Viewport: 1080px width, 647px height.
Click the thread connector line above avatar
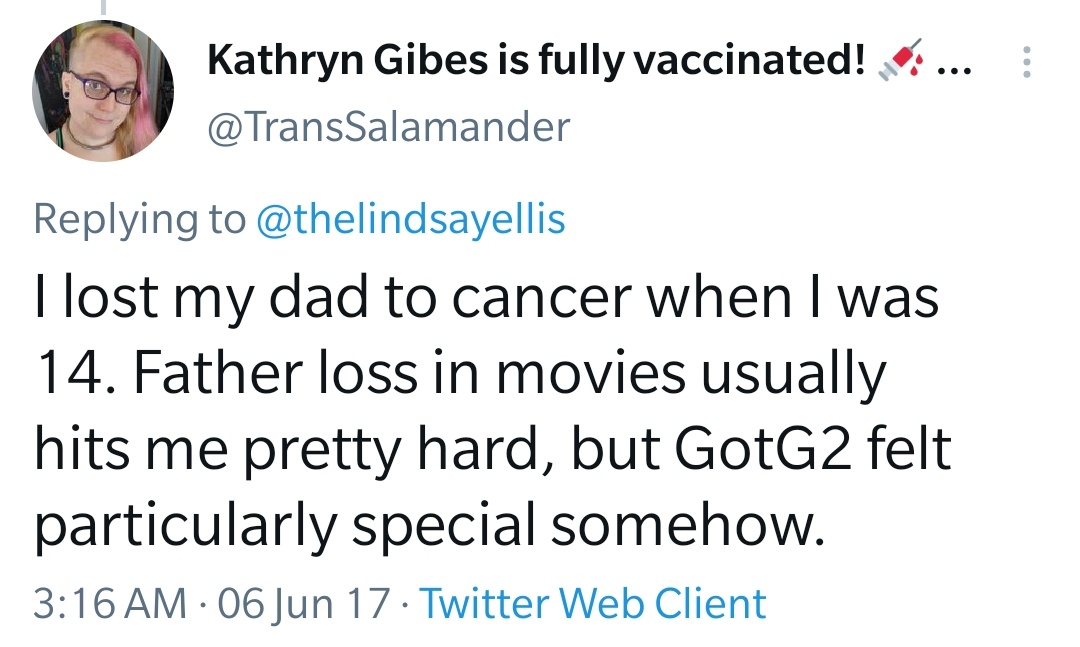tap(103, 7)
